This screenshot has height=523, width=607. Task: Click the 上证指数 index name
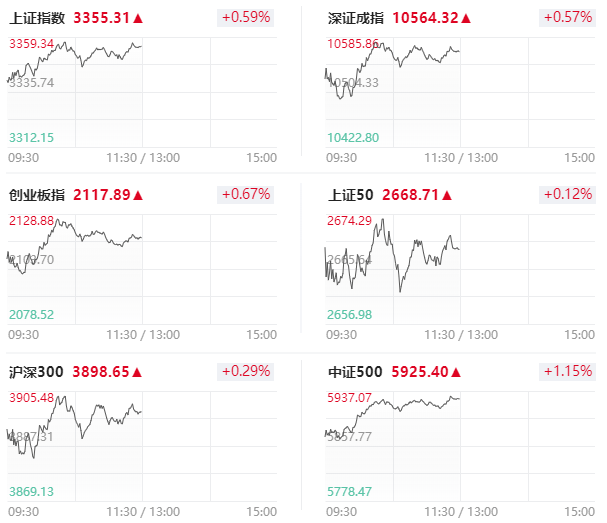pyautogui.click(x=37, y=18)
